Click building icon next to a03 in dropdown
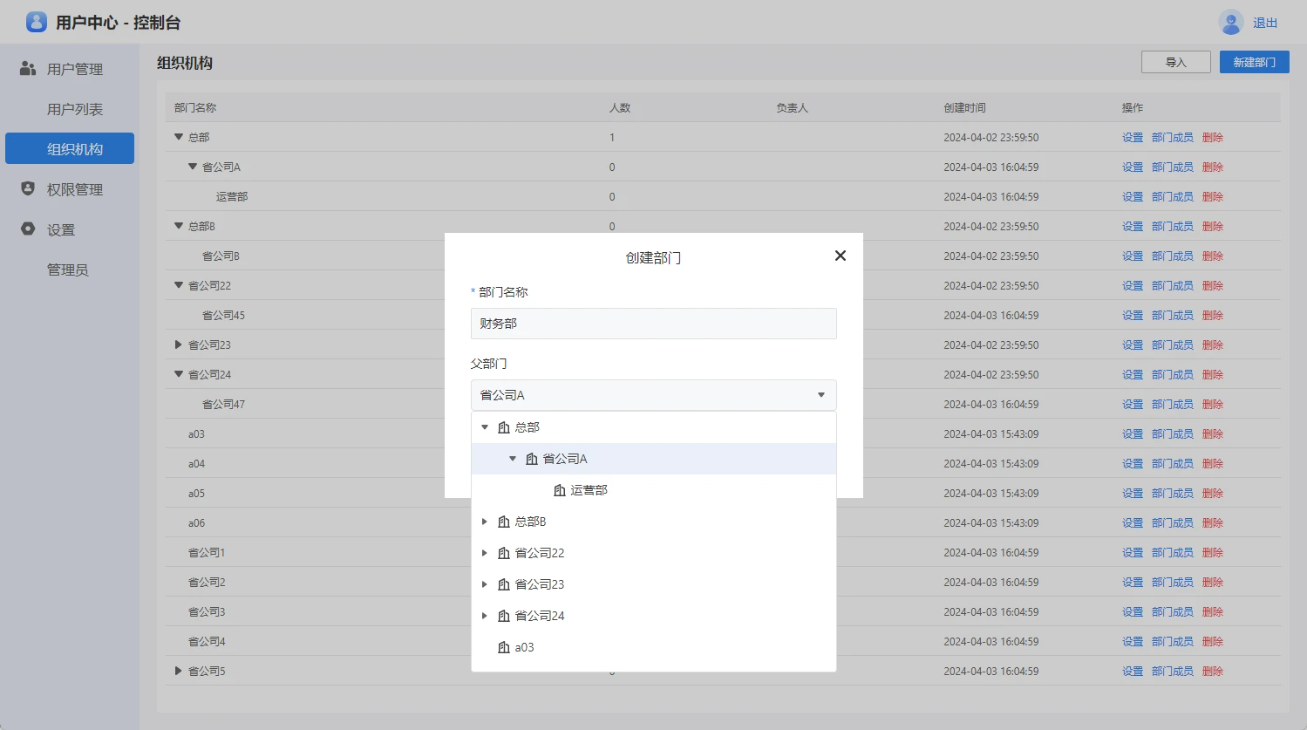The width and height of the screenshot is (1307, 730). [504, 647]
